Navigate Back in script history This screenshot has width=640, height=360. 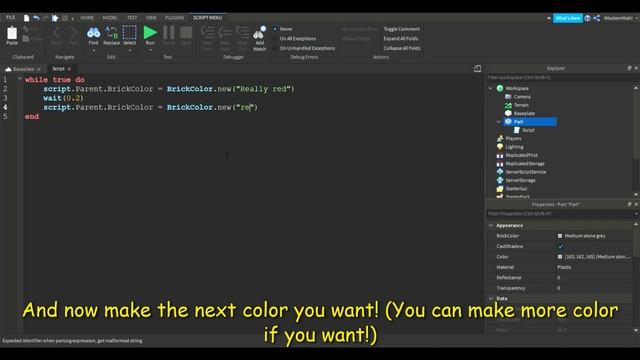pyautogui.click(x=56, y=33)
